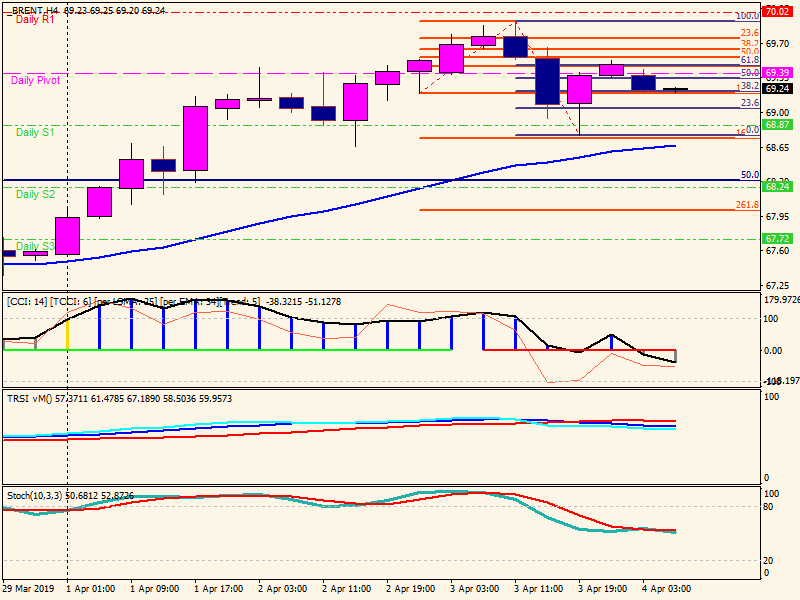
Task: Click the Daily R1 pivot label
Action: tap(35, 20)
